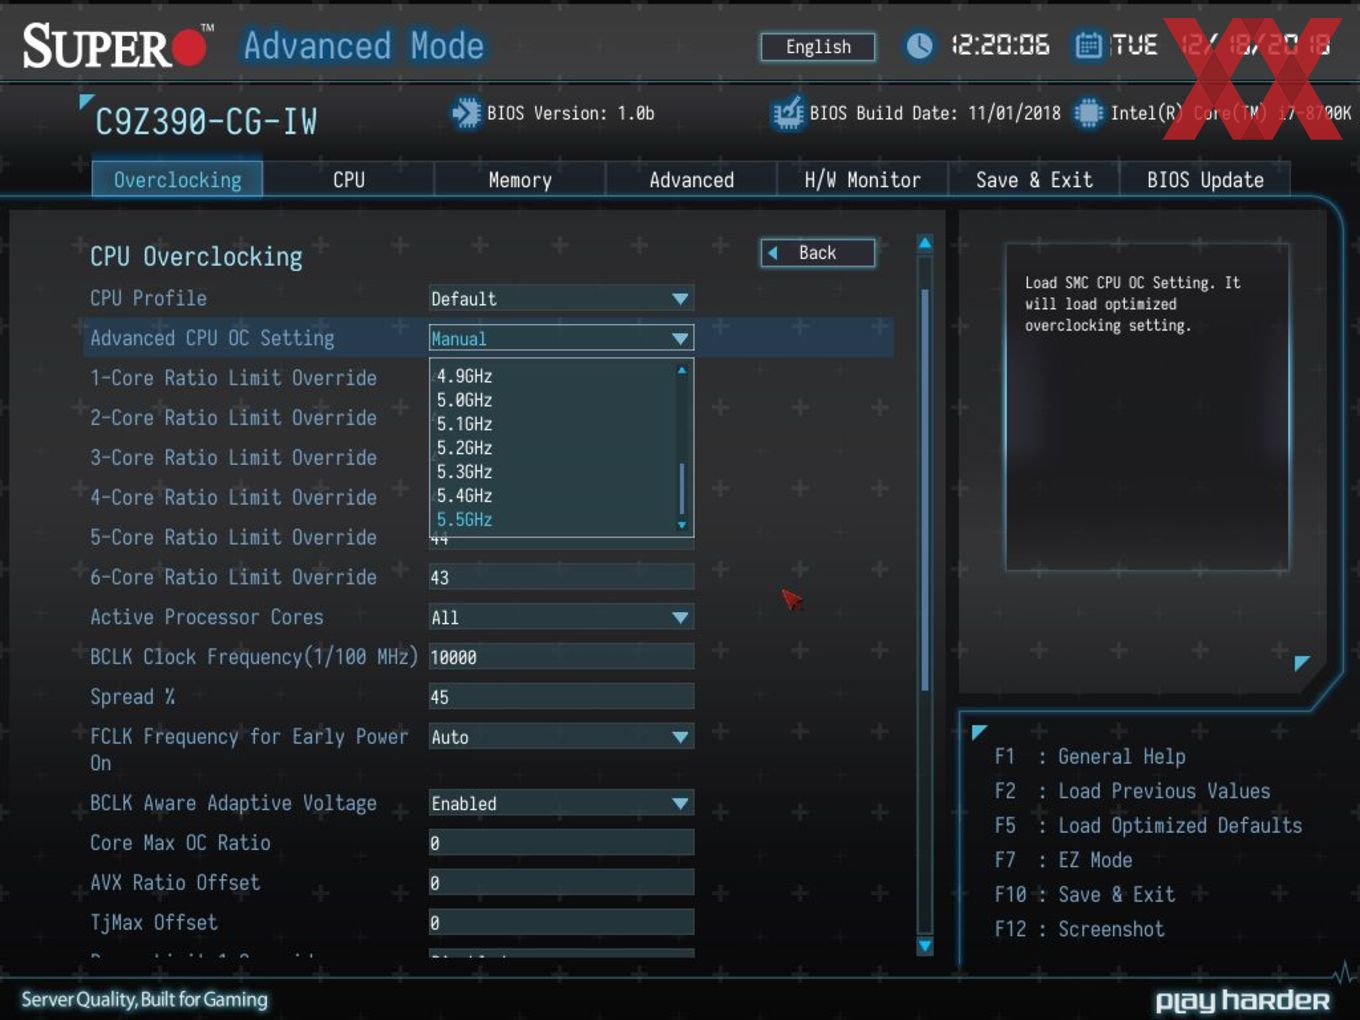Click the CPU Profile label
Screen dimensions: 1360x1020
click(148, 298)
